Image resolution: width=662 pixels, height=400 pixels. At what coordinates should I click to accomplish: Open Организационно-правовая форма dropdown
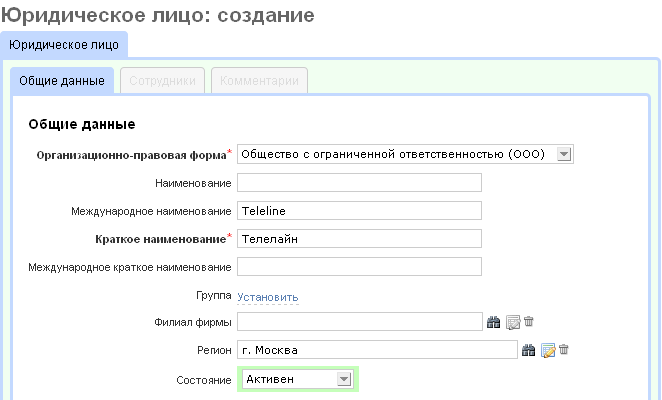pos(405,154)
